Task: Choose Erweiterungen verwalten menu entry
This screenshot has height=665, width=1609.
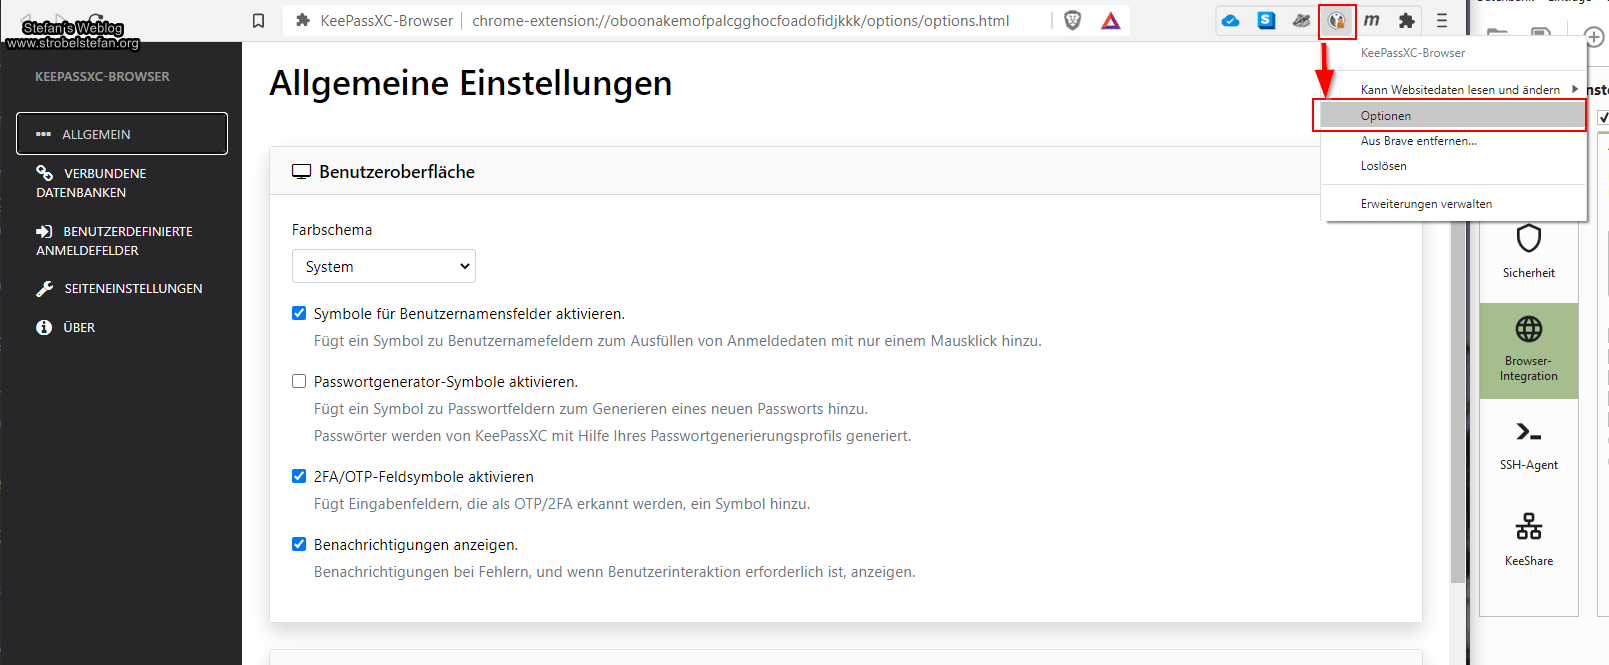Action: coord(1453,204)
